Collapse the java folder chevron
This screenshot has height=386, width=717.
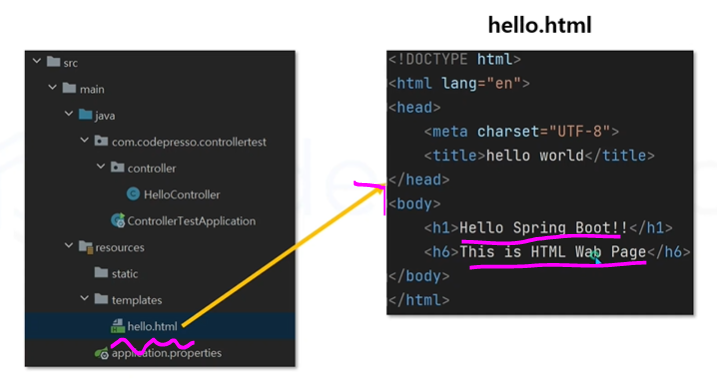coord(69,114)
